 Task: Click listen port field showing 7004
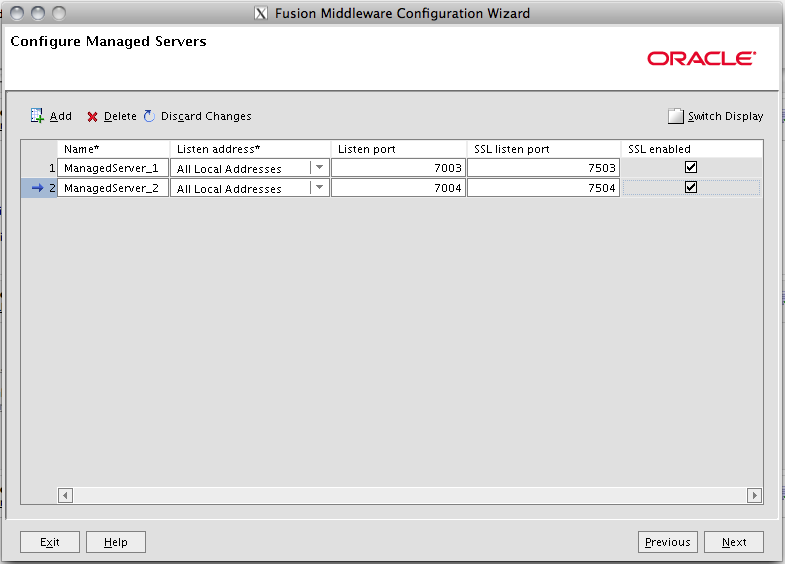[x=399, y=188]
